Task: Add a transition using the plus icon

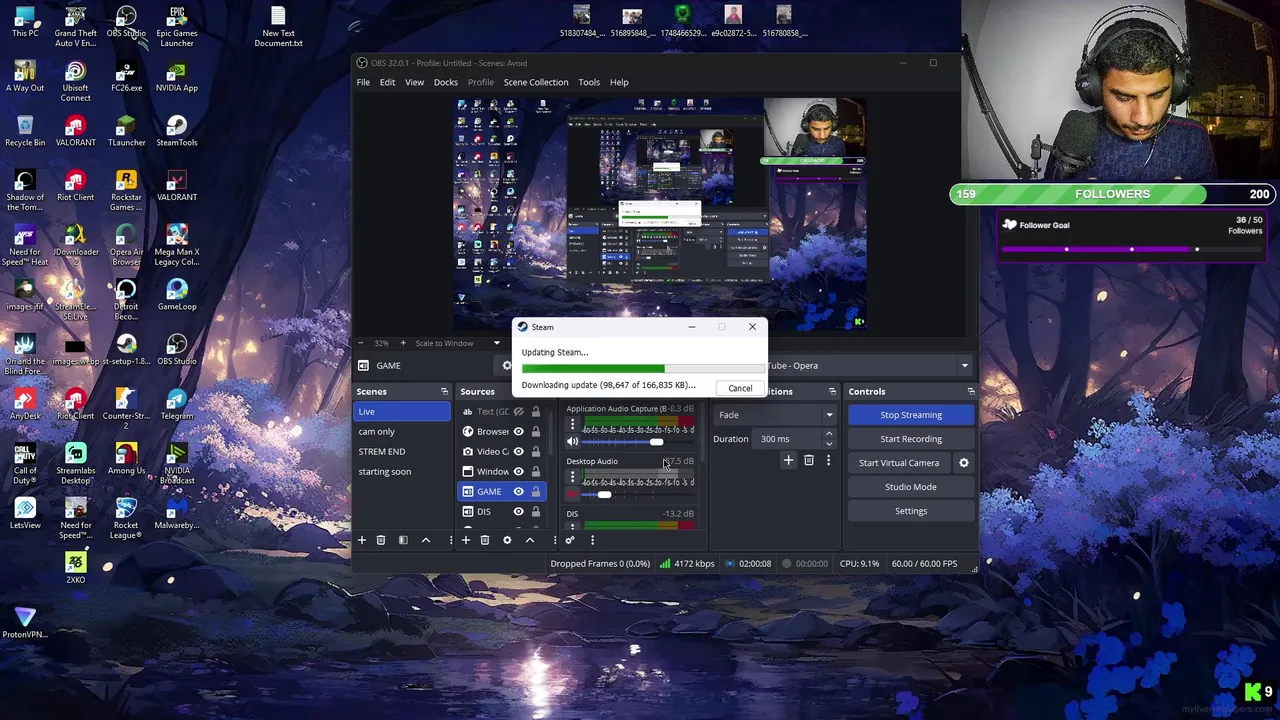Action: coord(788,461)
